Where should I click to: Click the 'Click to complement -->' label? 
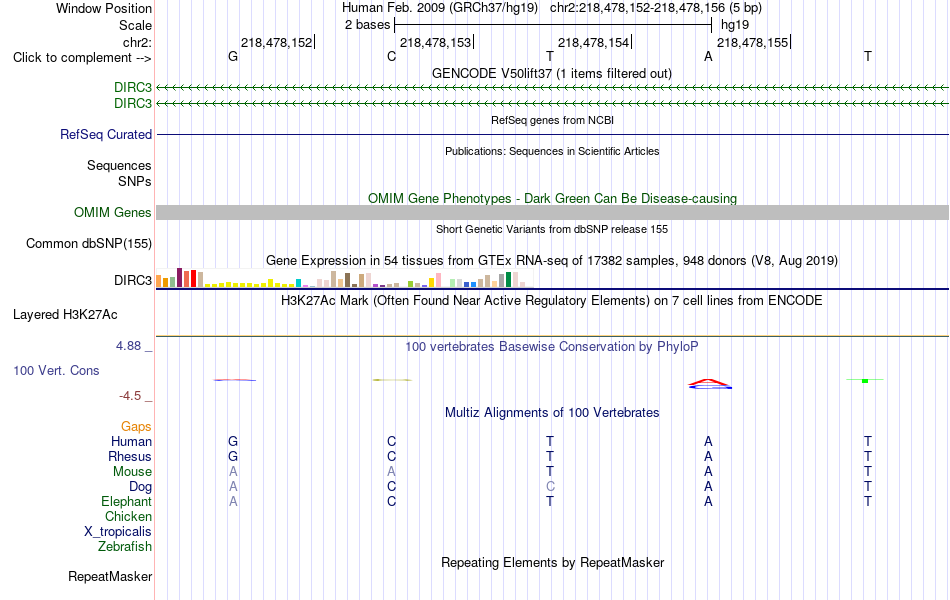[x=82, y=58]
